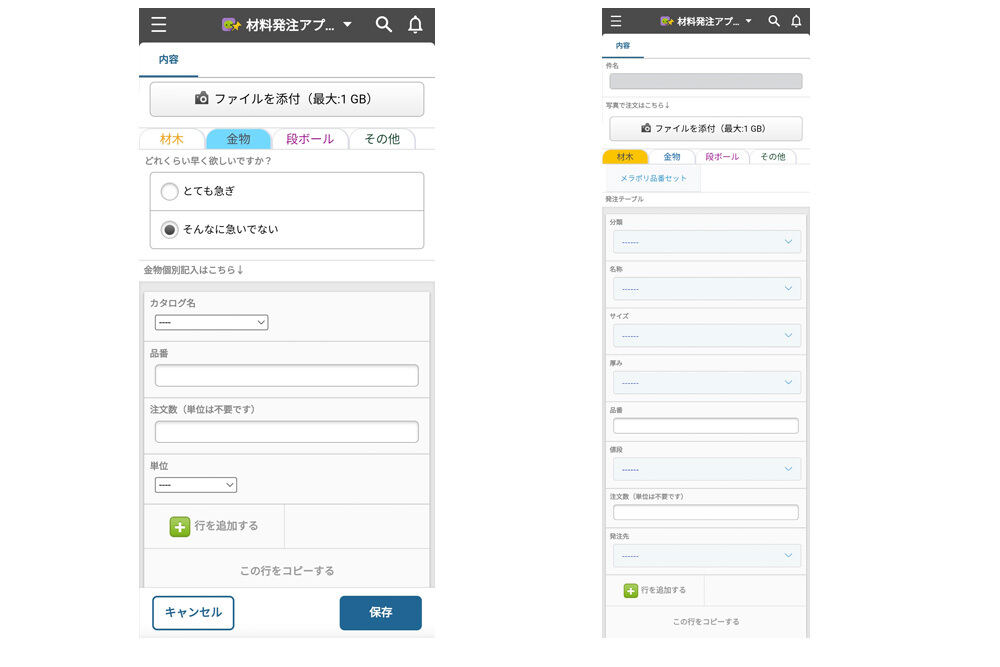Click green plus icon in left screen
Screen dimensions: 1000x667
click(180, 527)
